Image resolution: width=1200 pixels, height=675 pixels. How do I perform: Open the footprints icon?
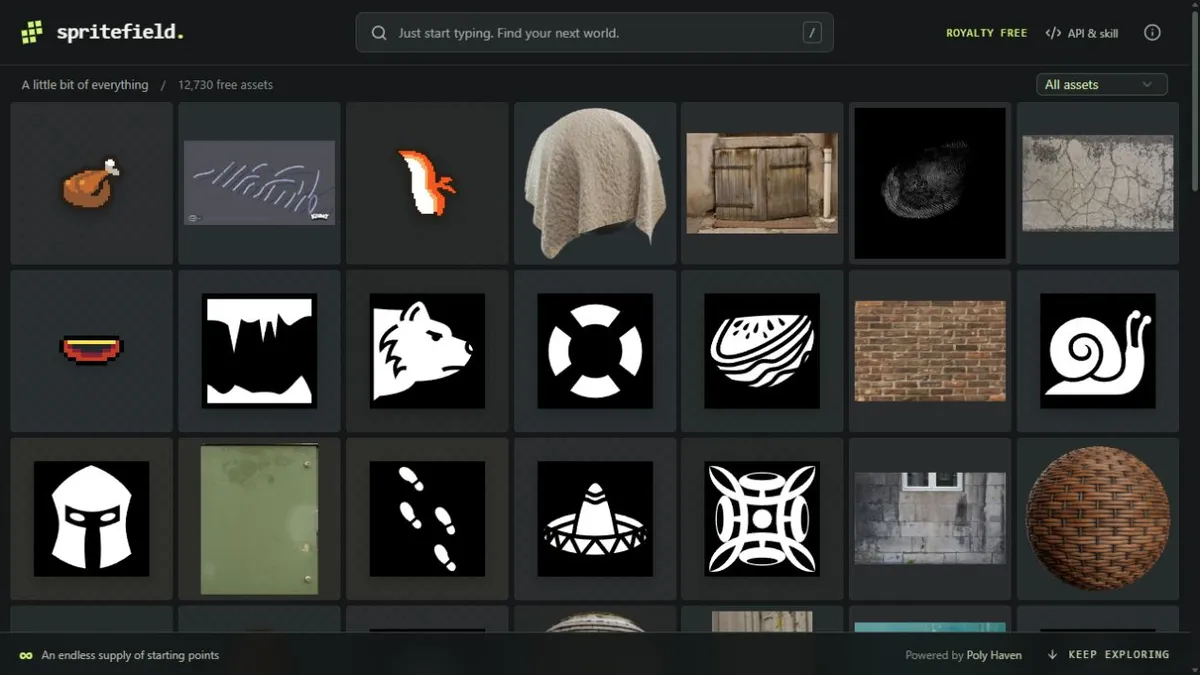pos(427,518)
